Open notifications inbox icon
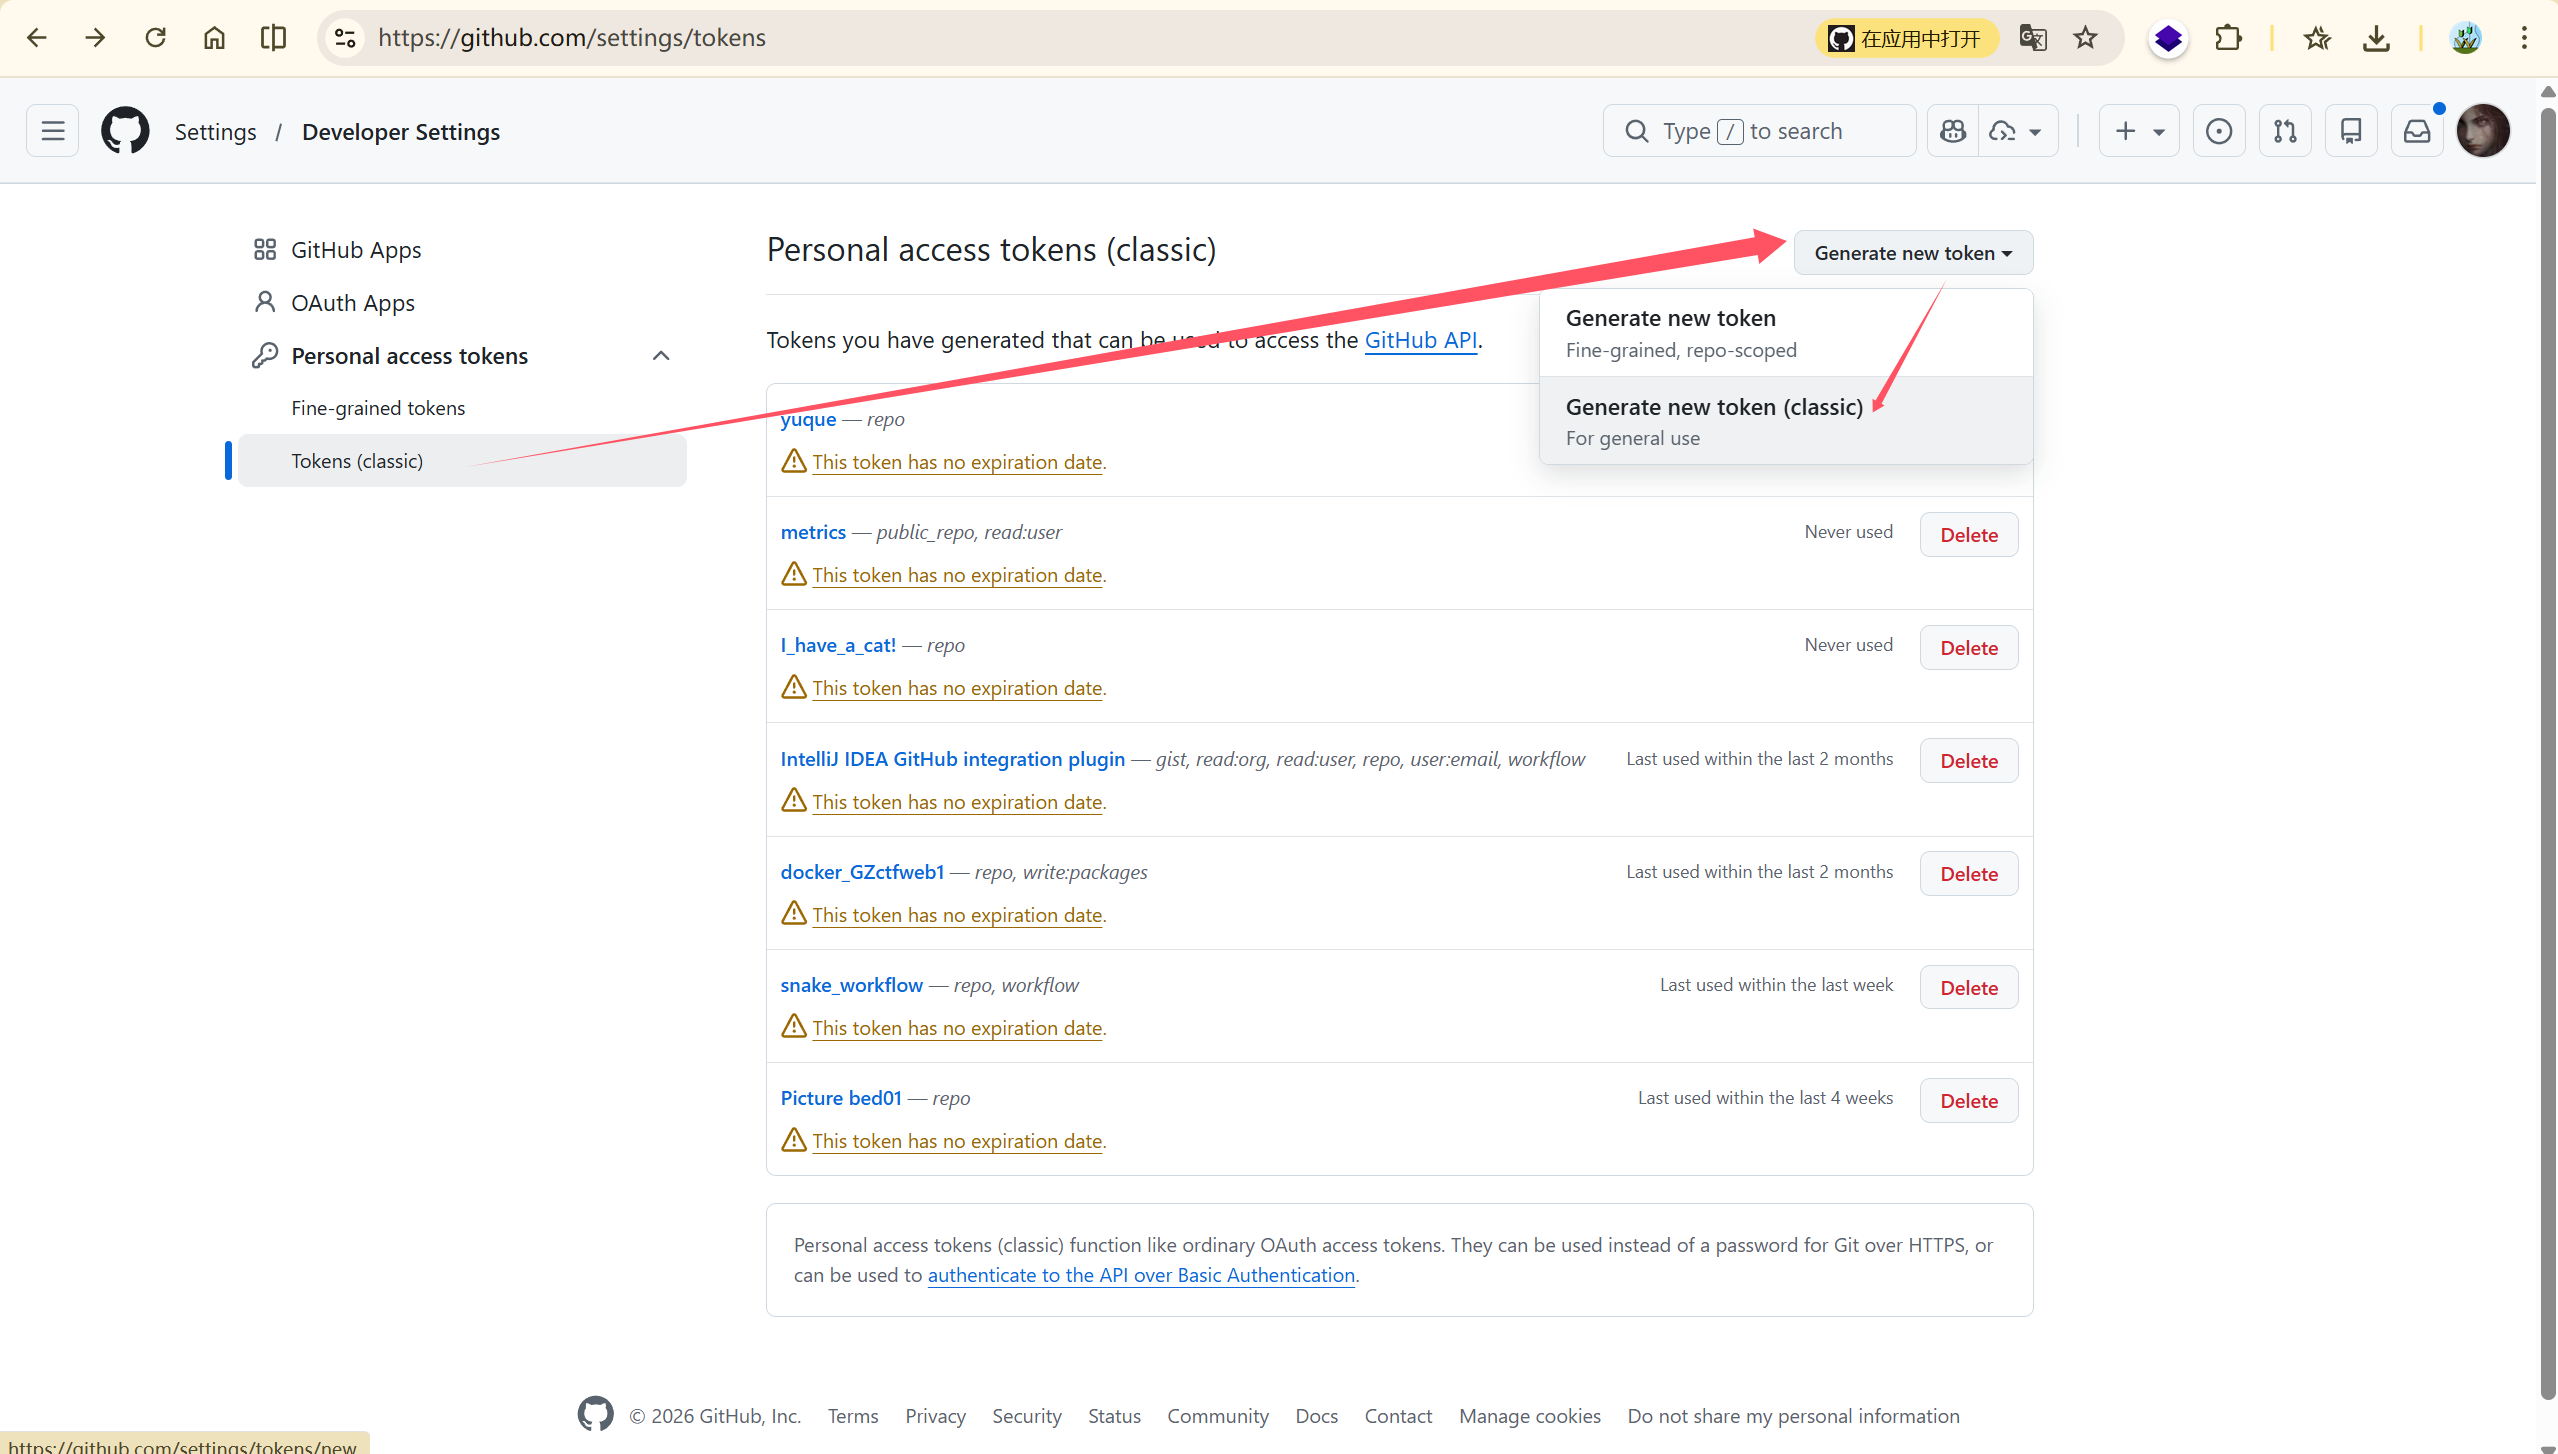2558x1454 pixels. tap(2417, 131)
